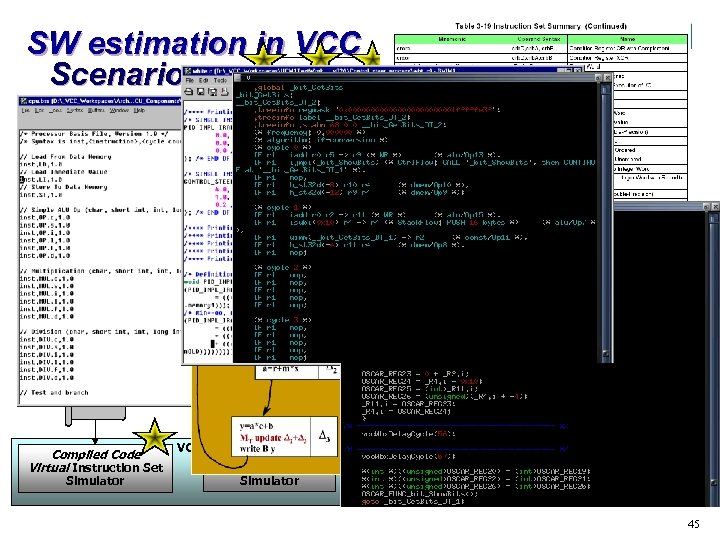Click cpu.bss window title bar app icon
Screen dimensions: 720x540
coord(24,101)
